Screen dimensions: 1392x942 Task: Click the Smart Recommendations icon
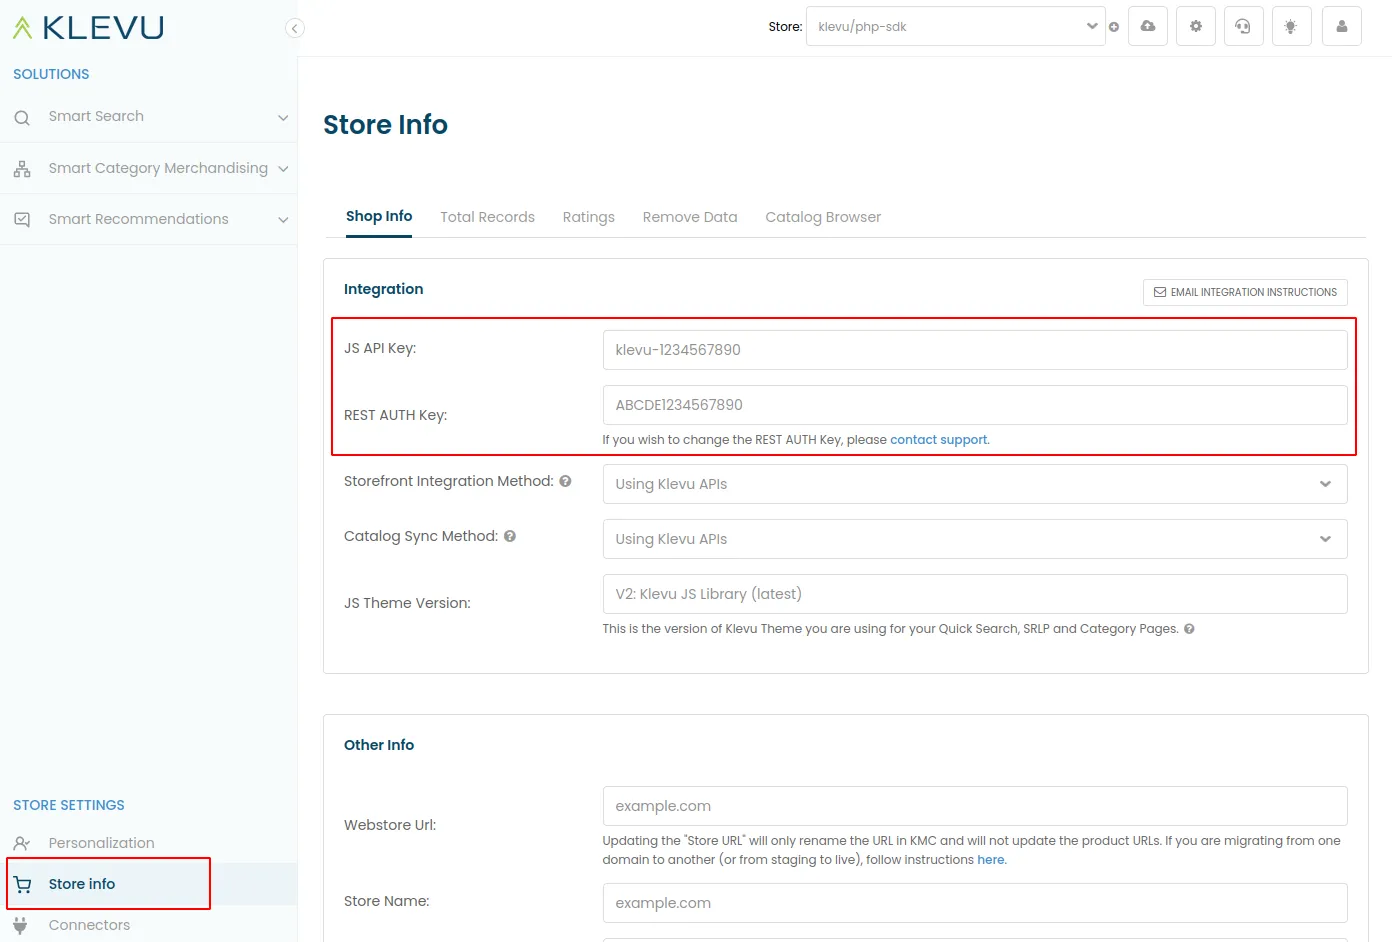coord(22,220)
